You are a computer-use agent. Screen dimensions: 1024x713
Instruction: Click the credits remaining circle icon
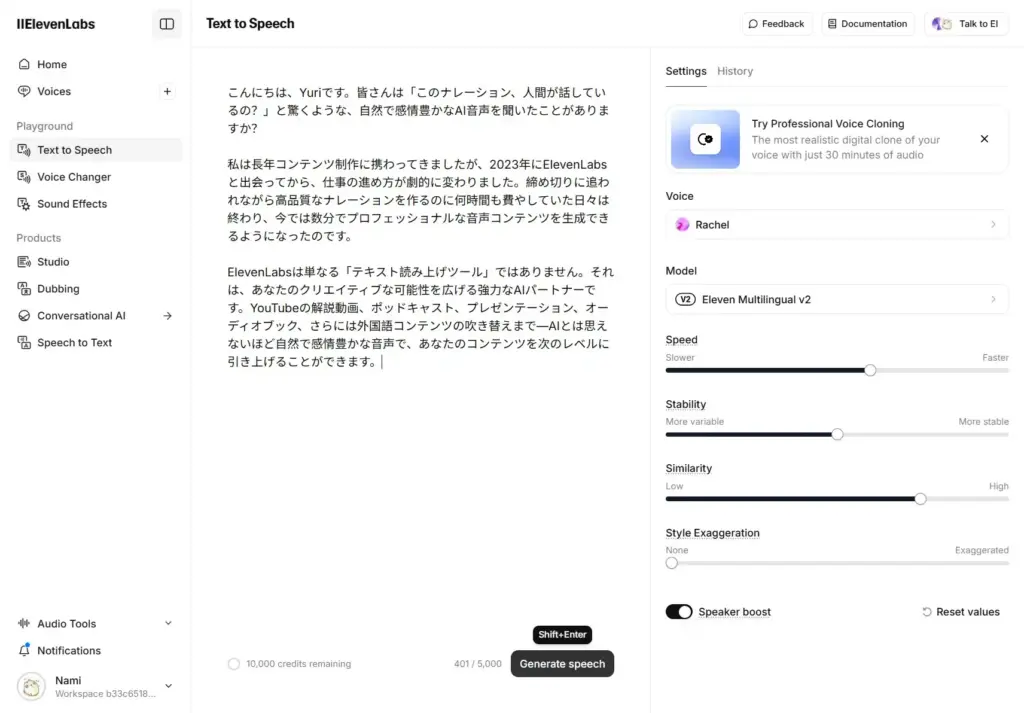tap(234, 664)
